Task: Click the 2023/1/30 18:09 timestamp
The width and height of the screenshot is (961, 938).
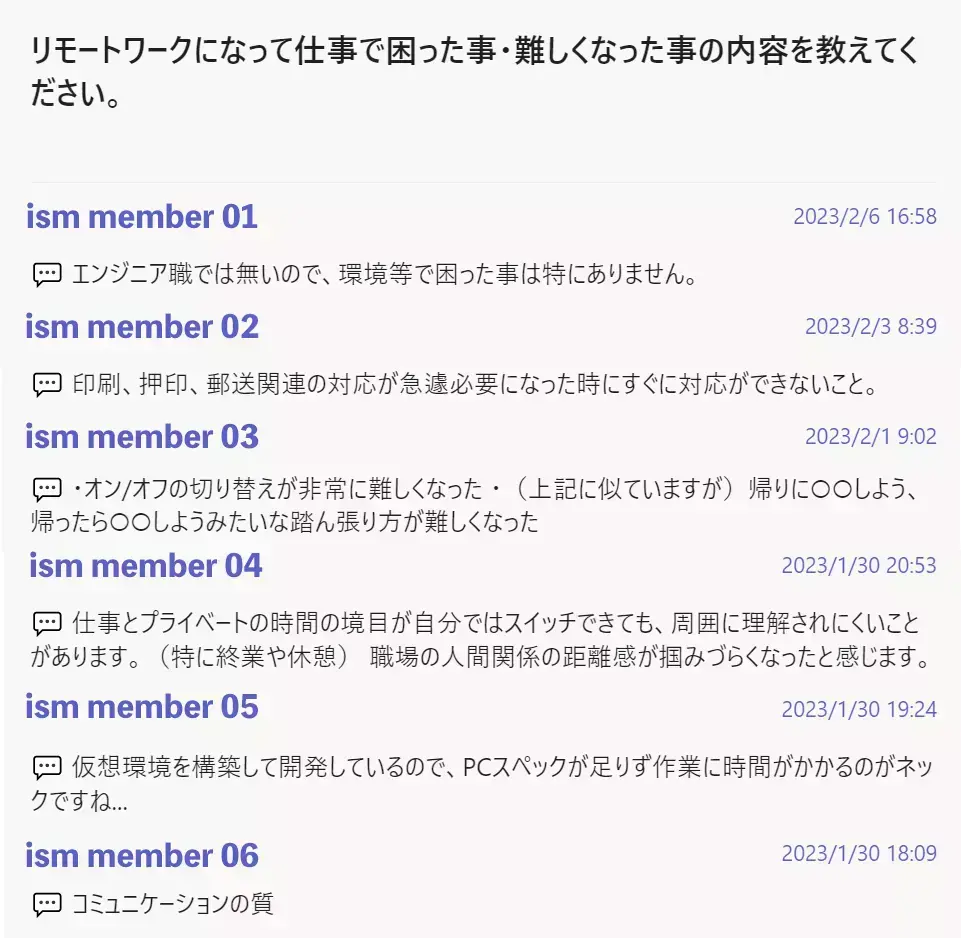Action: (859, 853)
